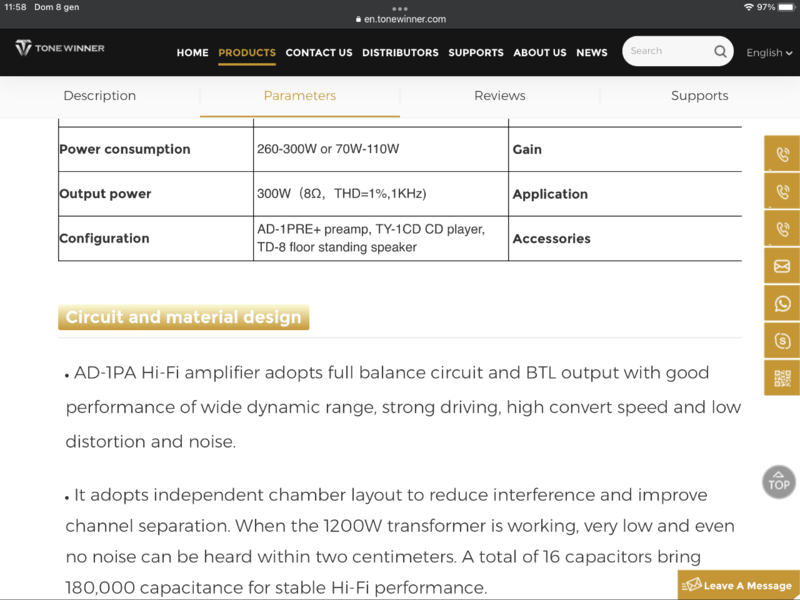Switch to the Description tab
Screen dimensions: 800x600
(x=100, y=96)
